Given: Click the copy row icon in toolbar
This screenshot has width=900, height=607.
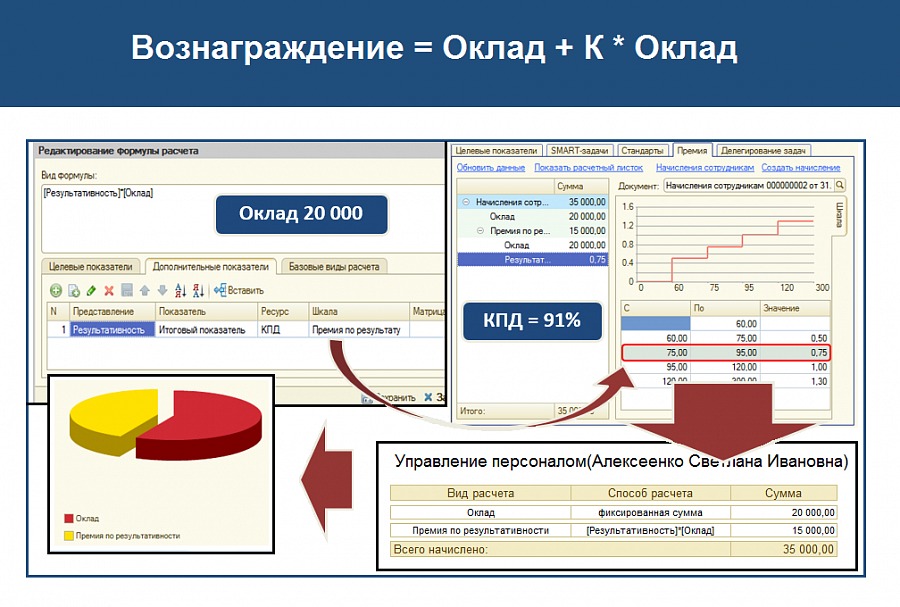Looking at the screenshot, I should pos(74,291).
